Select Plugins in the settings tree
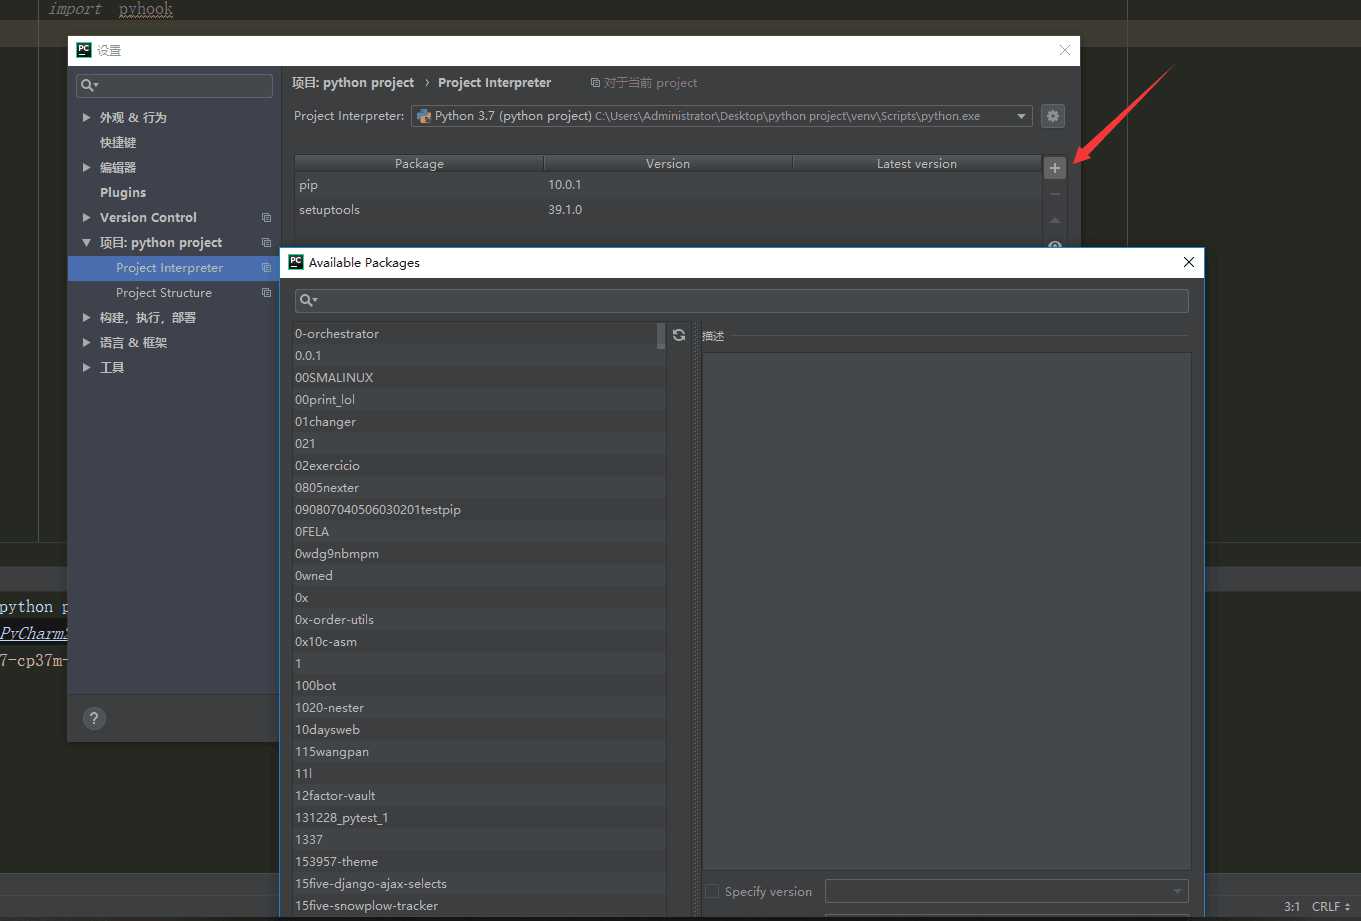 tap(123, 193)
